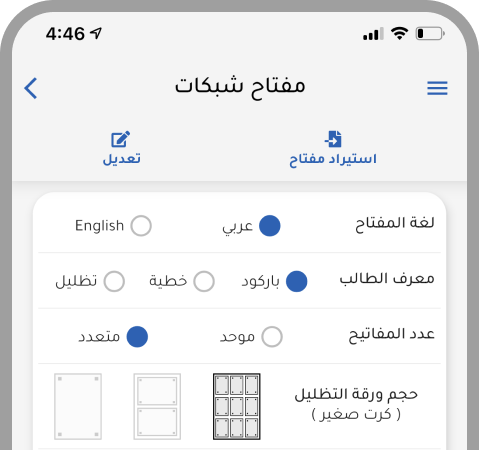
Task: Tap the مفتاح شبكات page title
Action: [x=240, y=87]
